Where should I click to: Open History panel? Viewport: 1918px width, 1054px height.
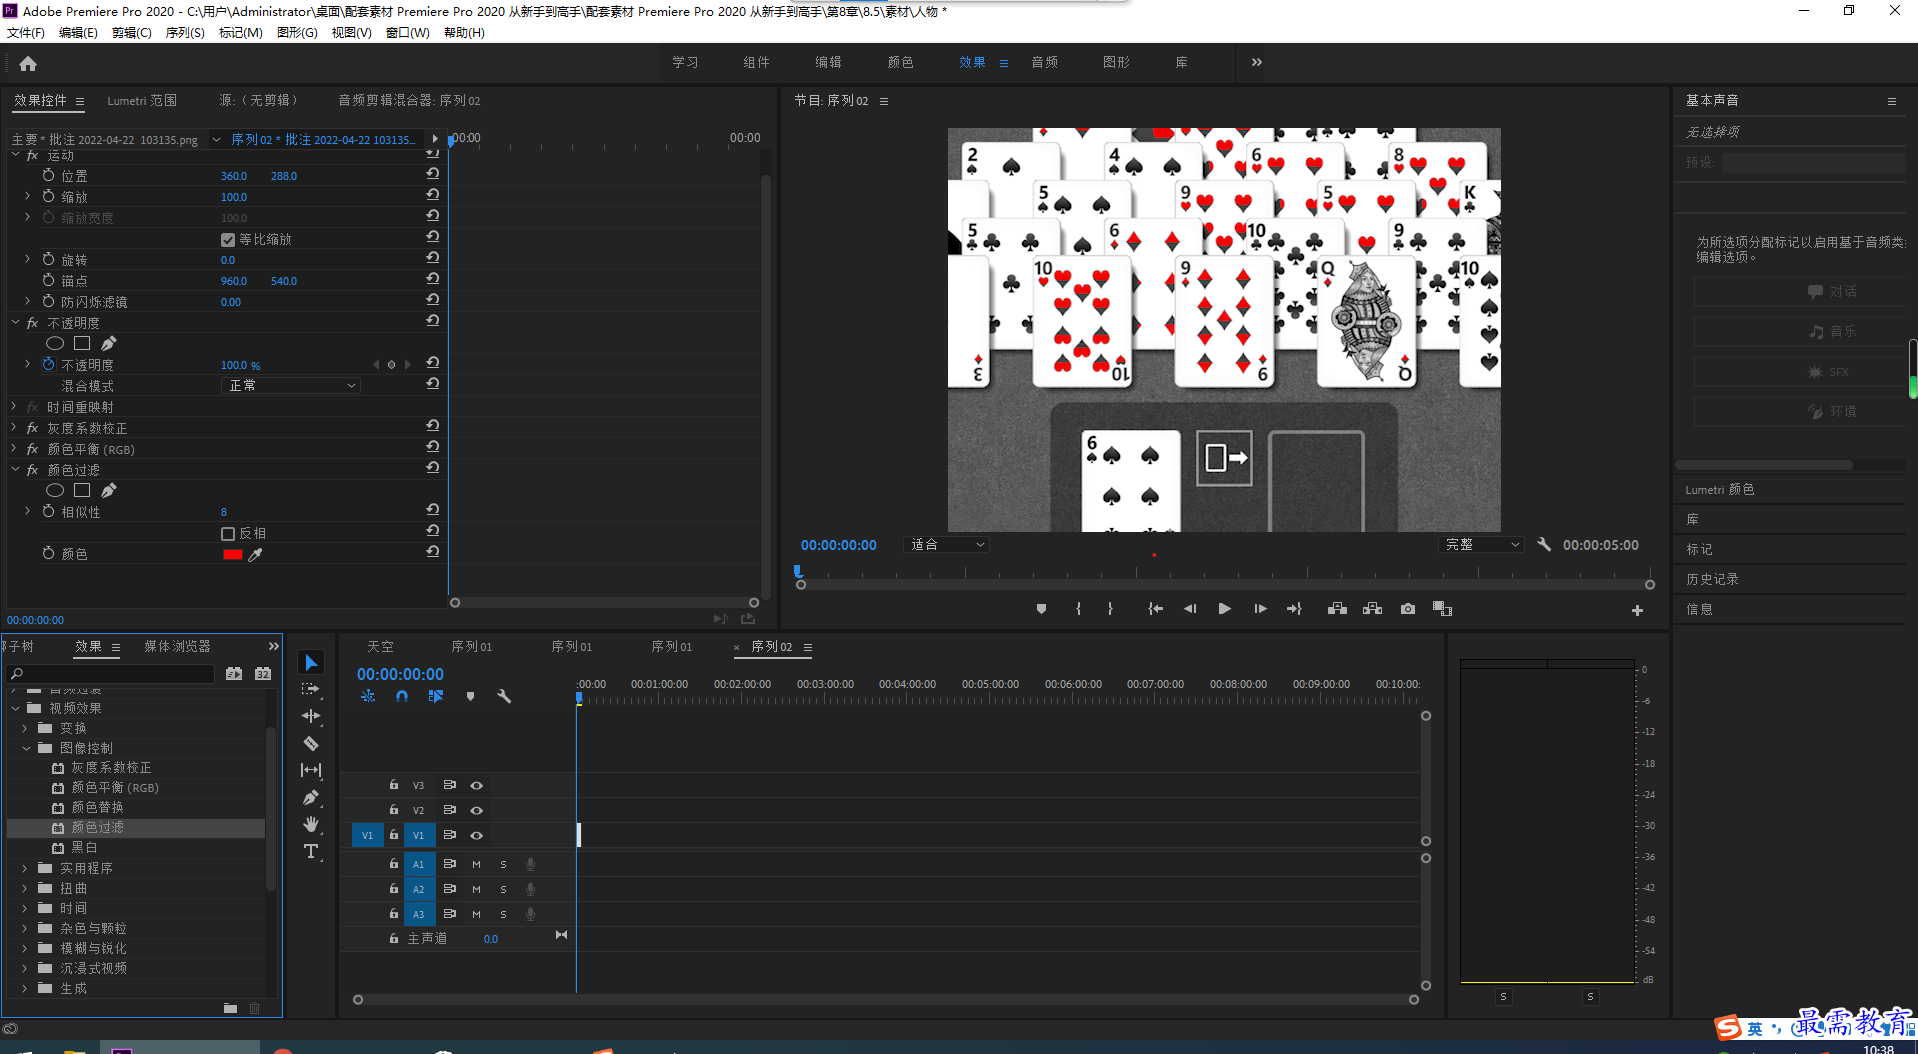(x=1712, y=579)
